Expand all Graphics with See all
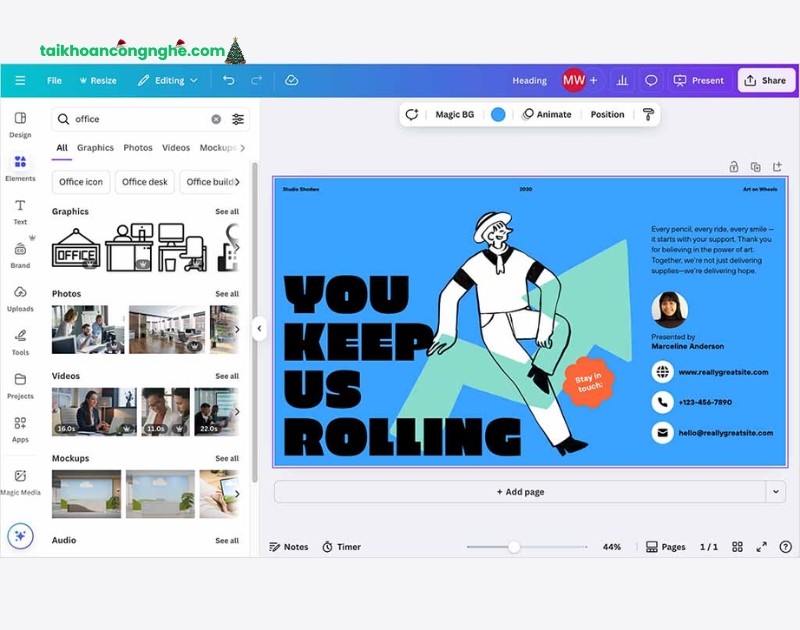Image resolution: width=800 pixels, height=630 pixels. pos(227,212)
